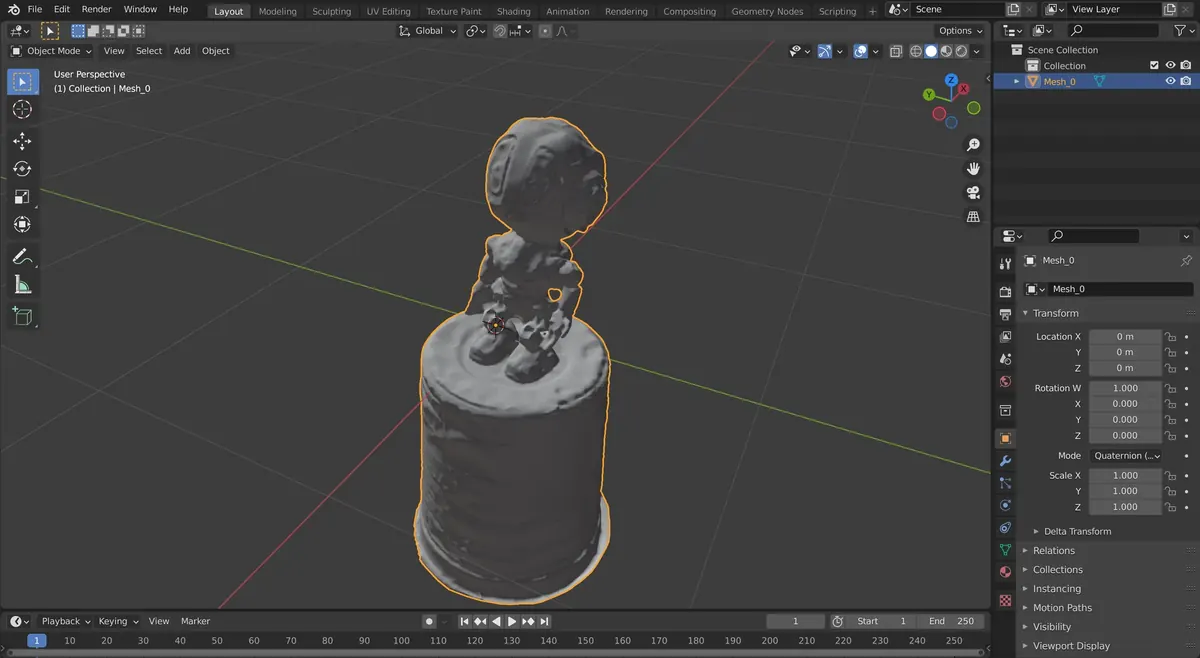Open the Modifiers properties tab
1200x658 pixels.
[1005, 461]
